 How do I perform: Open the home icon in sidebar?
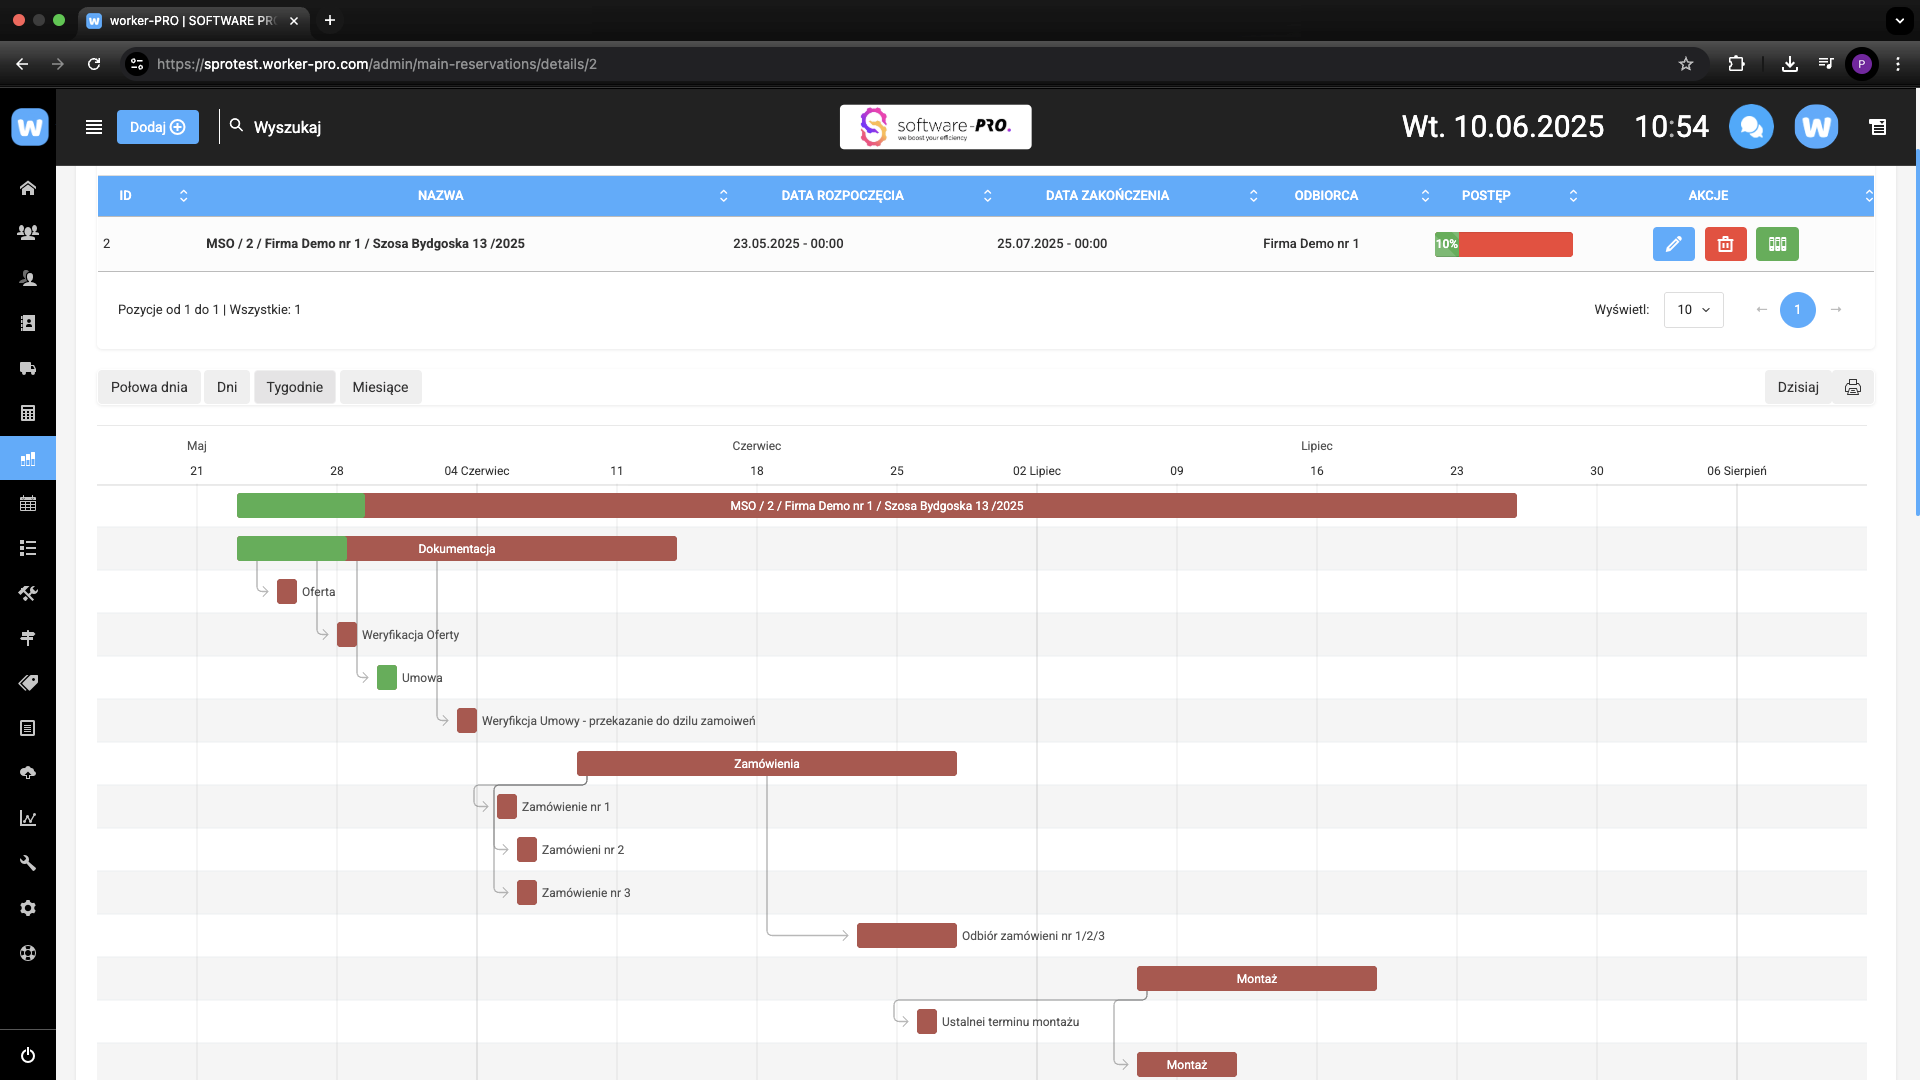[x=28, y=188]
